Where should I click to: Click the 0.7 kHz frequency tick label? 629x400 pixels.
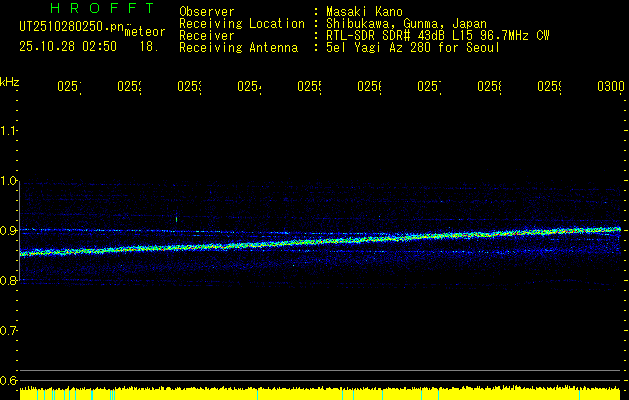pos(9,331)
